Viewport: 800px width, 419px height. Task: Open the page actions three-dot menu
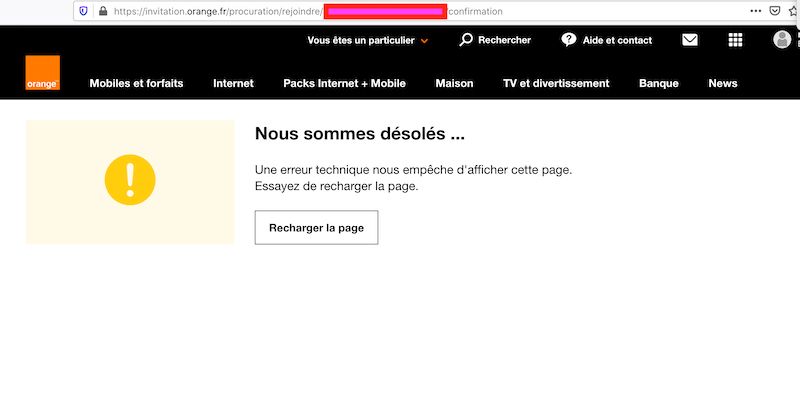756,11
